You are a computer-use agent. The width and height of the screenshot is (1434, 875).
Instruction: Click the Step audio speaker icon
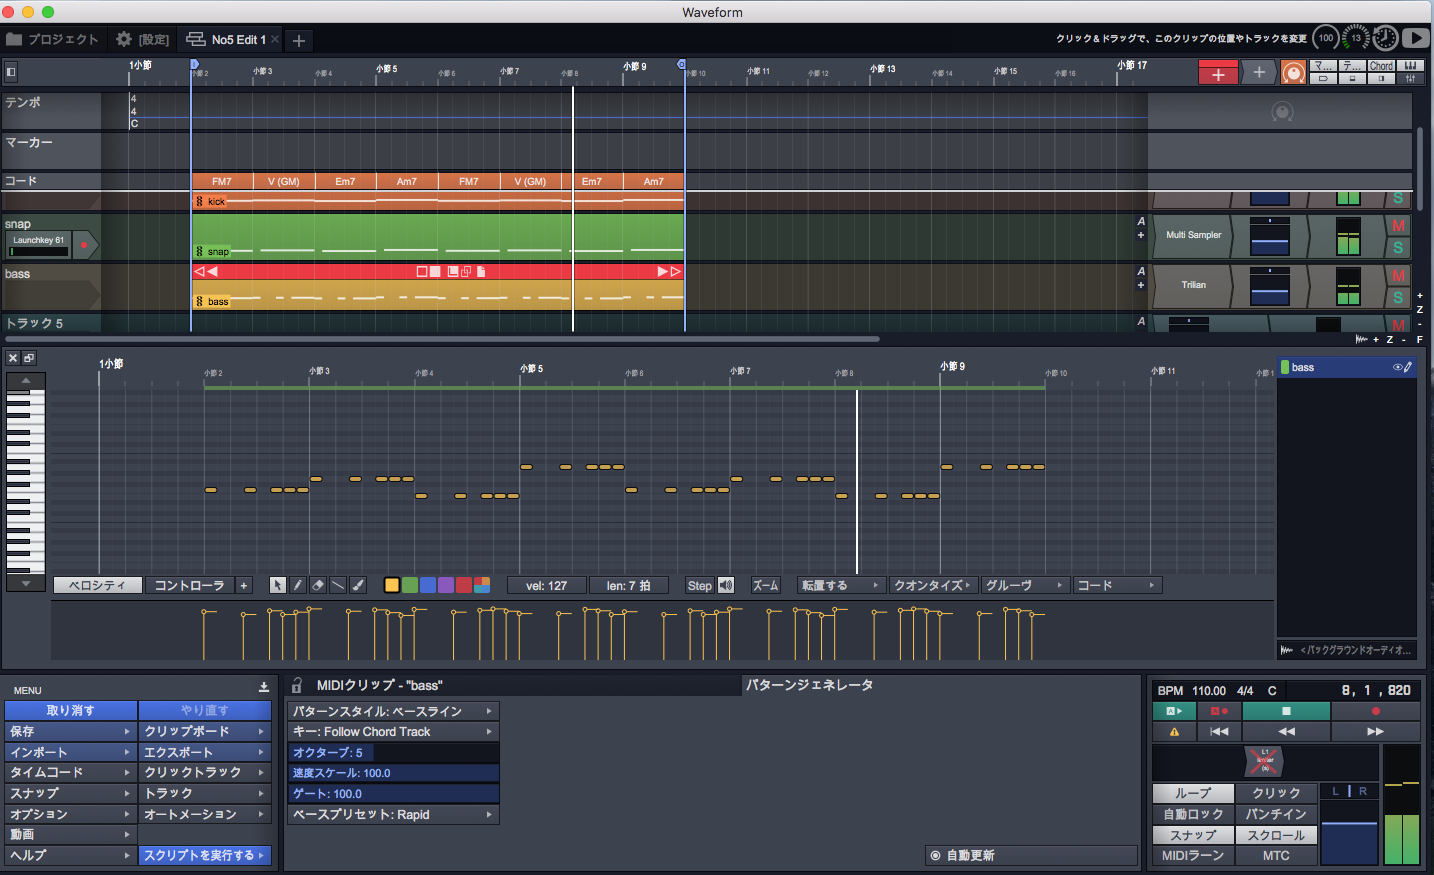click(726, 585)
